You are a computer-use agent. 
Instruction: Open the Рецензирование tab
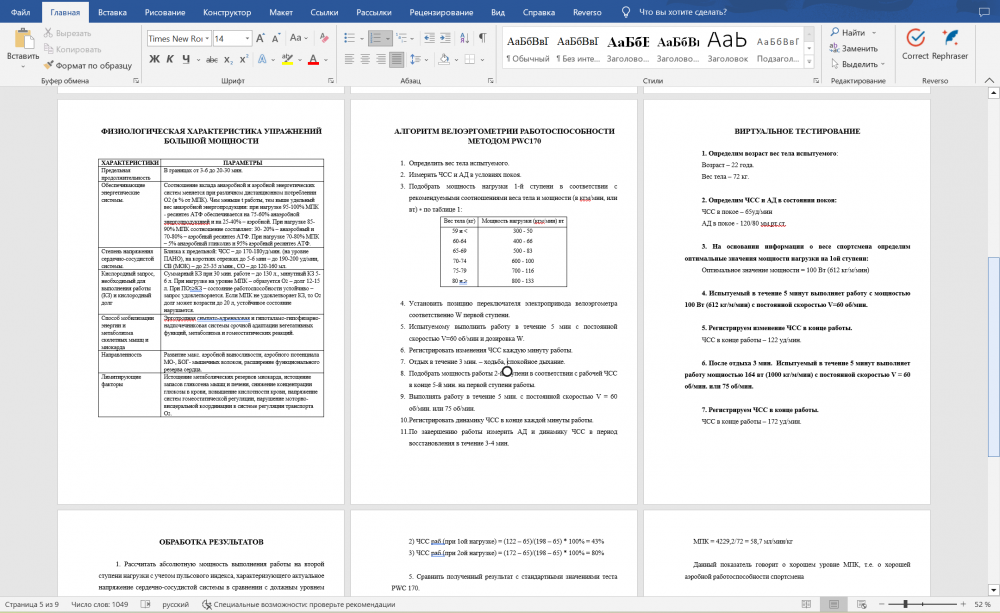click(441, 12)
